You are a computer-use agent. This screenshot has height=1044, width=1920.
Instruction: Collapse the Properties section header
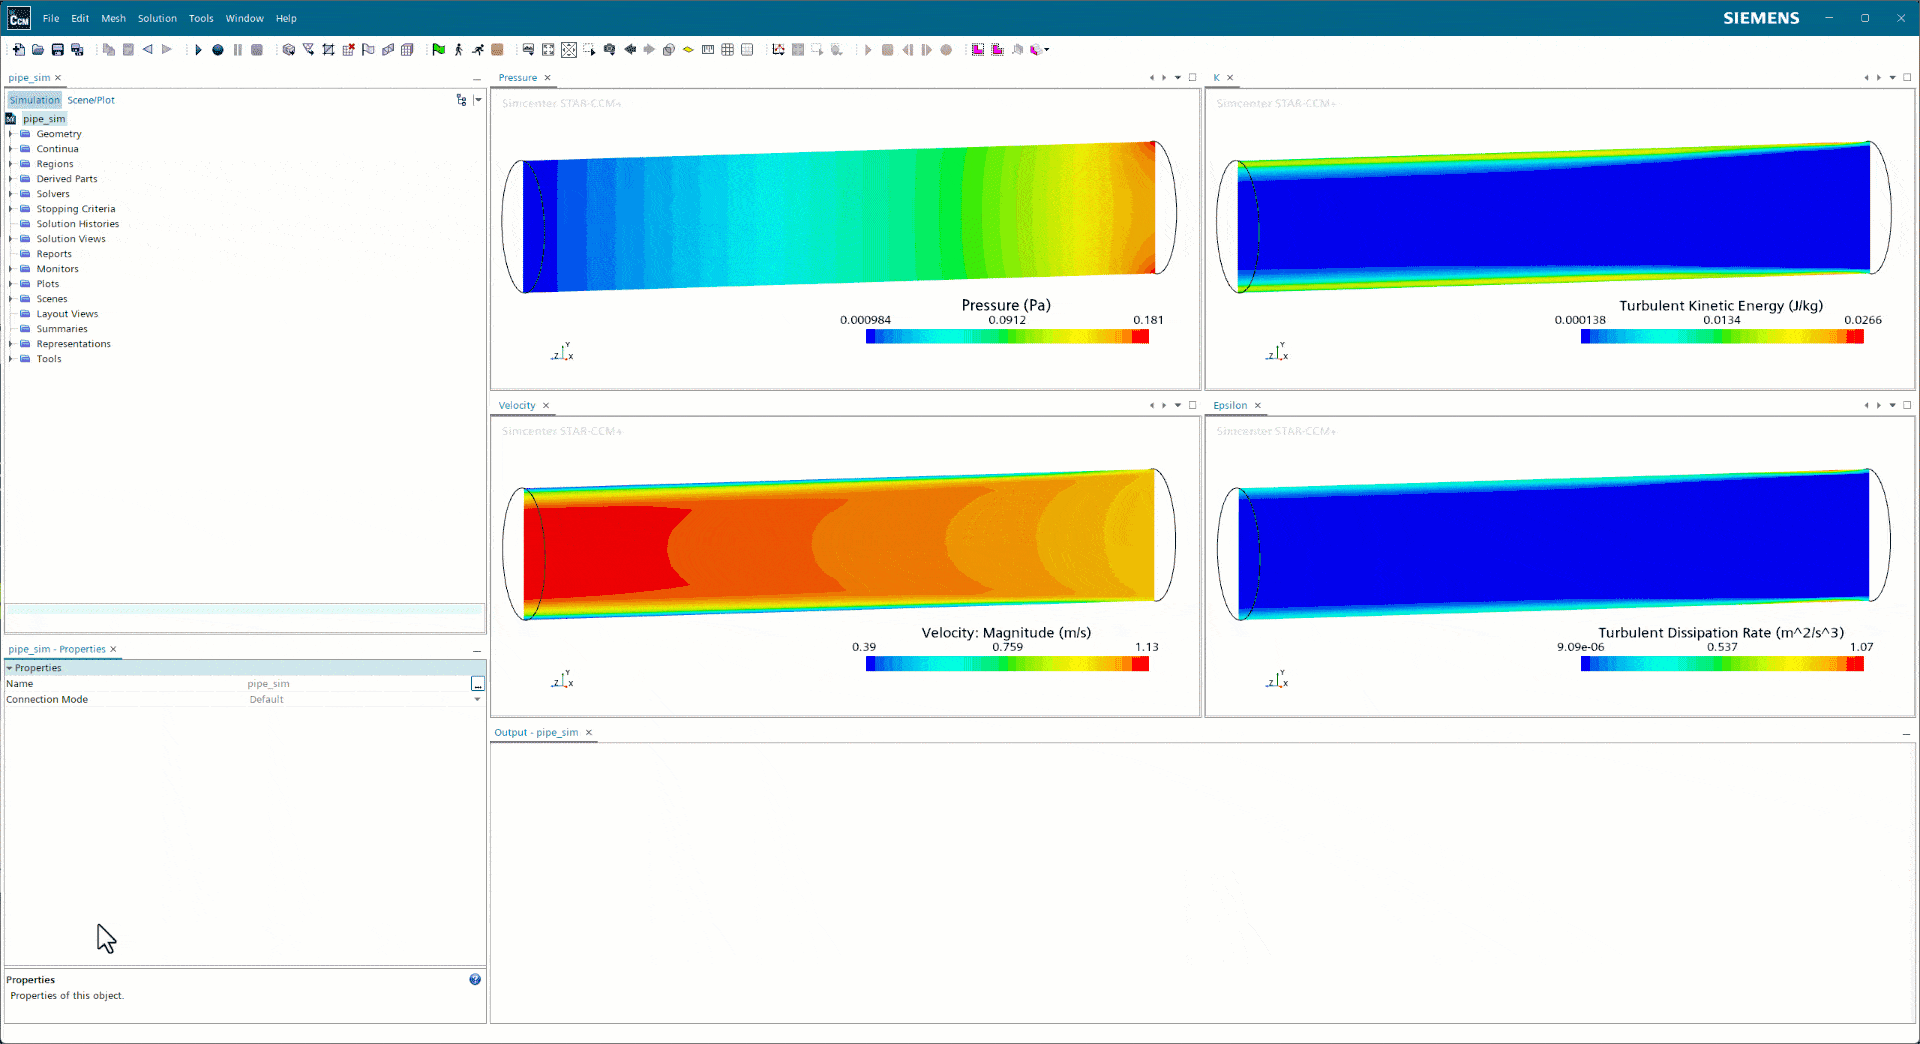38,667
